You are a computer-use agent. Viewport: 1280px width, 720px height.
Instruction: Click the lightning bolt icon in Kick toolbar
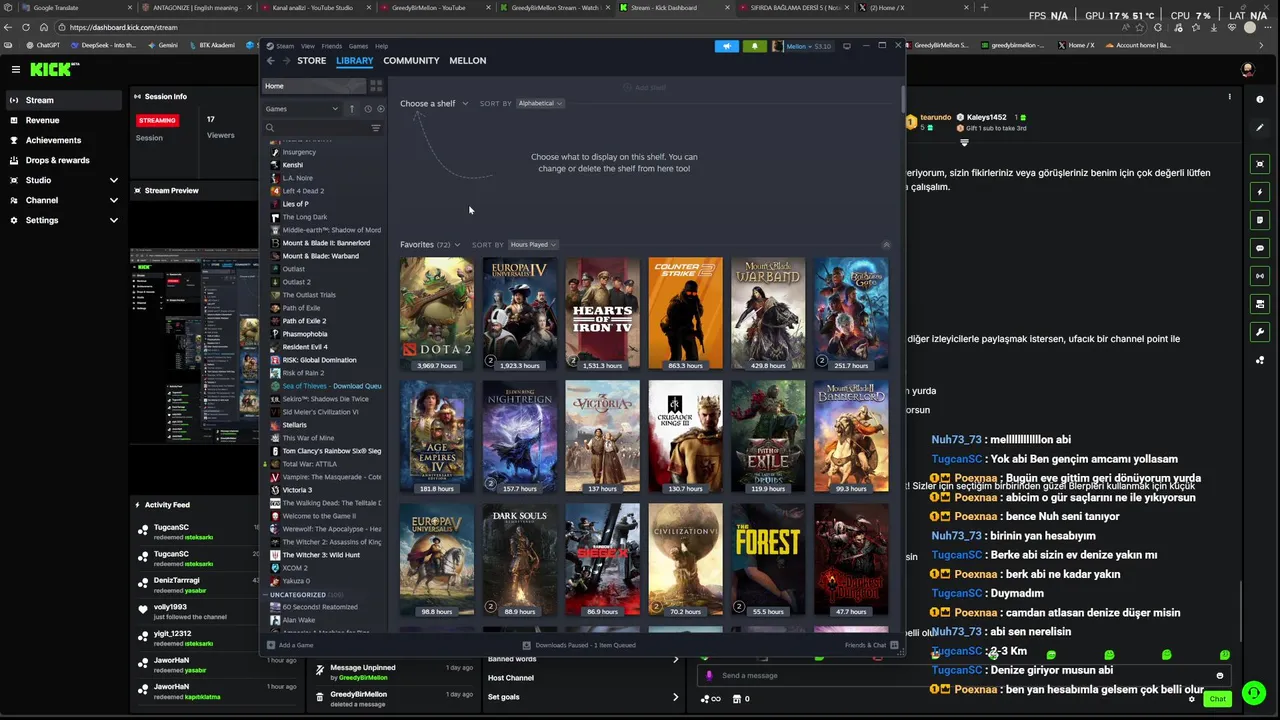click(x=1260, y=192)
